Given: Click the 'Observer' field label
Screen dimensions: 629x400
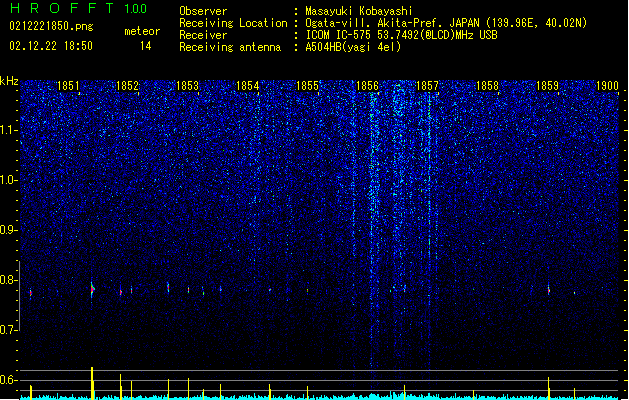Looking at the screenshot, I should (x=203, y=11).
